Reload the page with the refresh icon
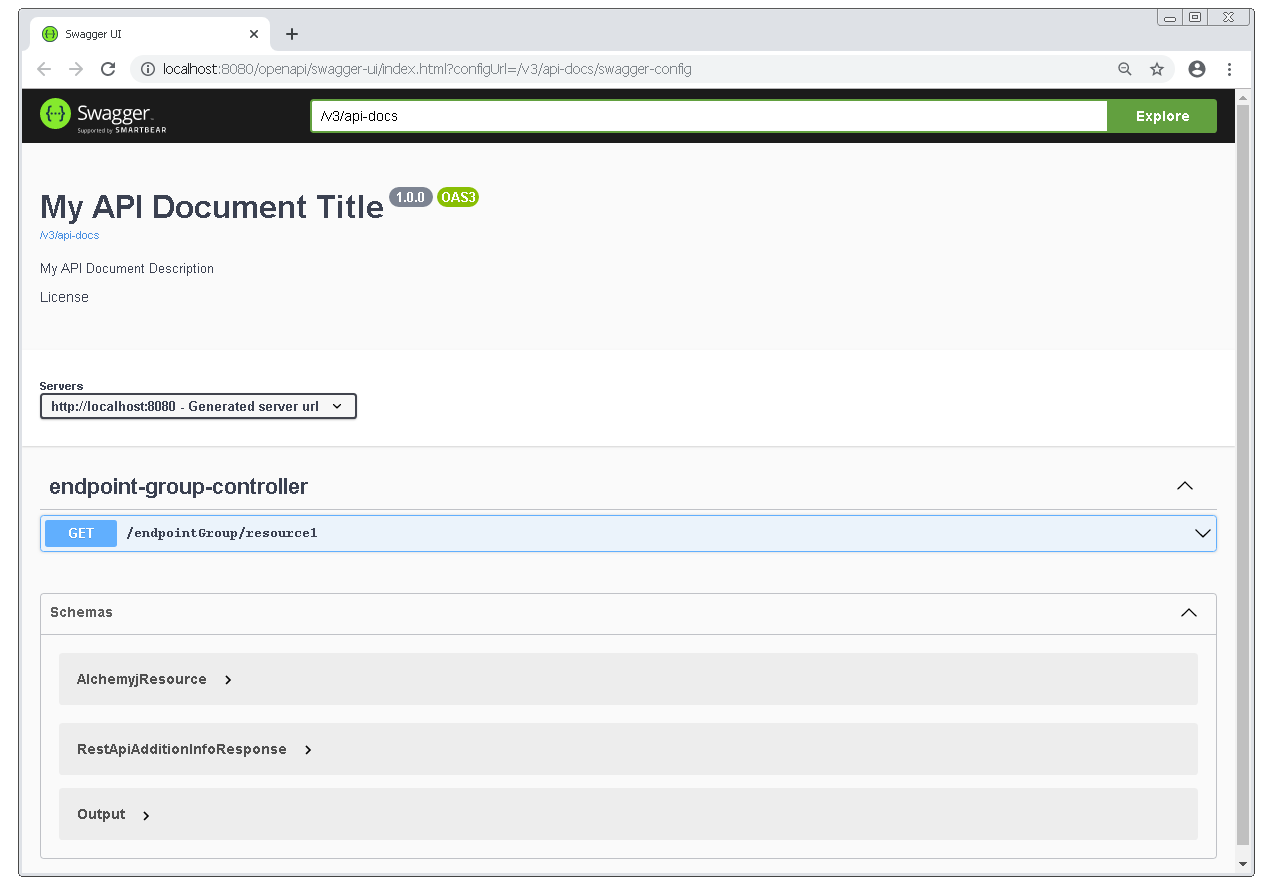Viewport: 1262px width, 883px height. [108, 69]
